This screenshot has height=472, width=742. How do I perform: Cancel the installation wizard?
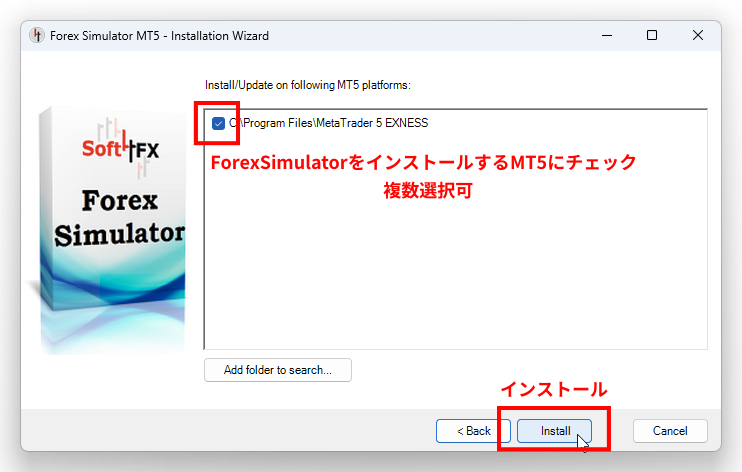670,431
